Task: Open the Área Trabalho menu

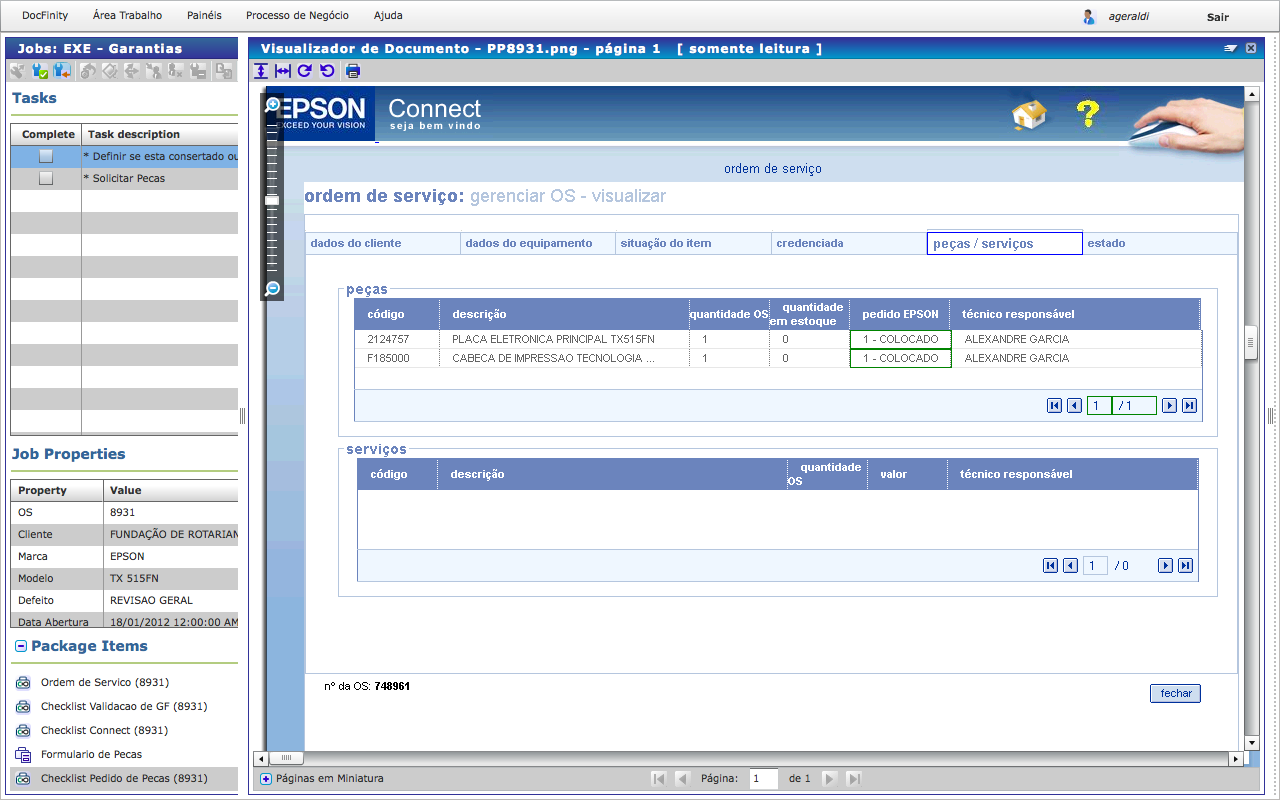Action: (127, 16)
